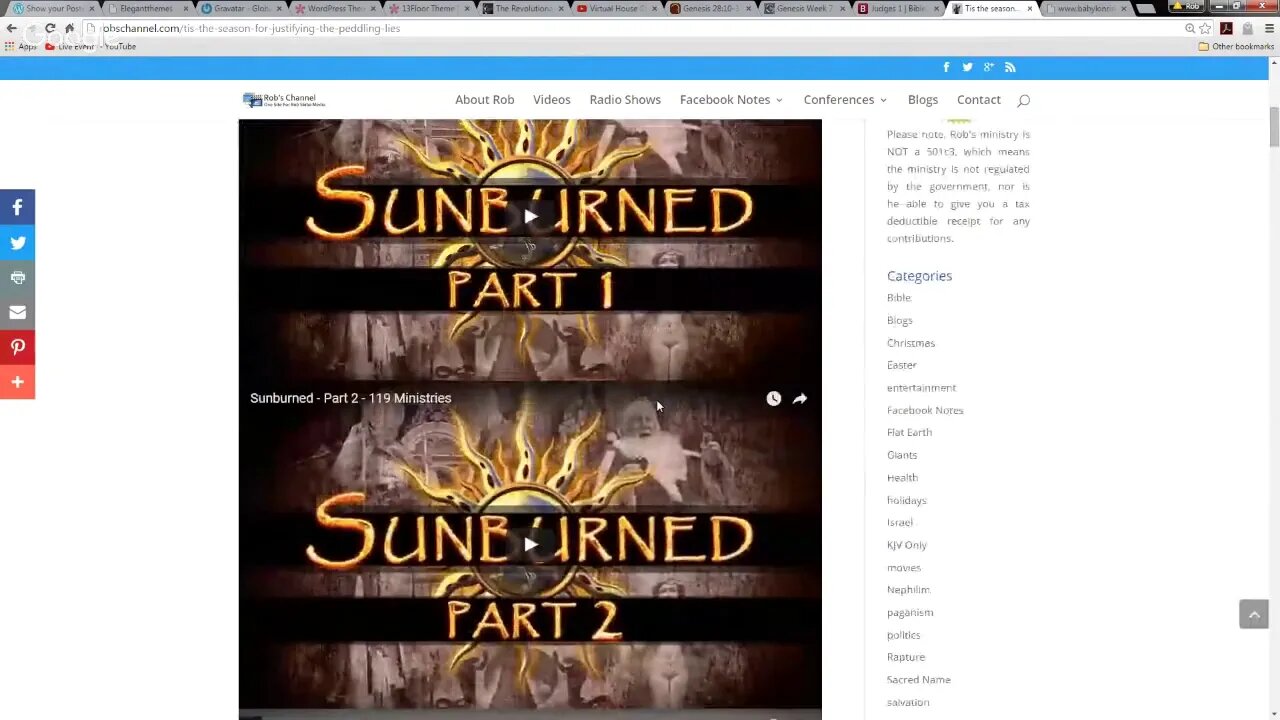The height and width of the screenshot is (720, 1280).
Task: Click the browser back arrow
Action: point(12,28)
